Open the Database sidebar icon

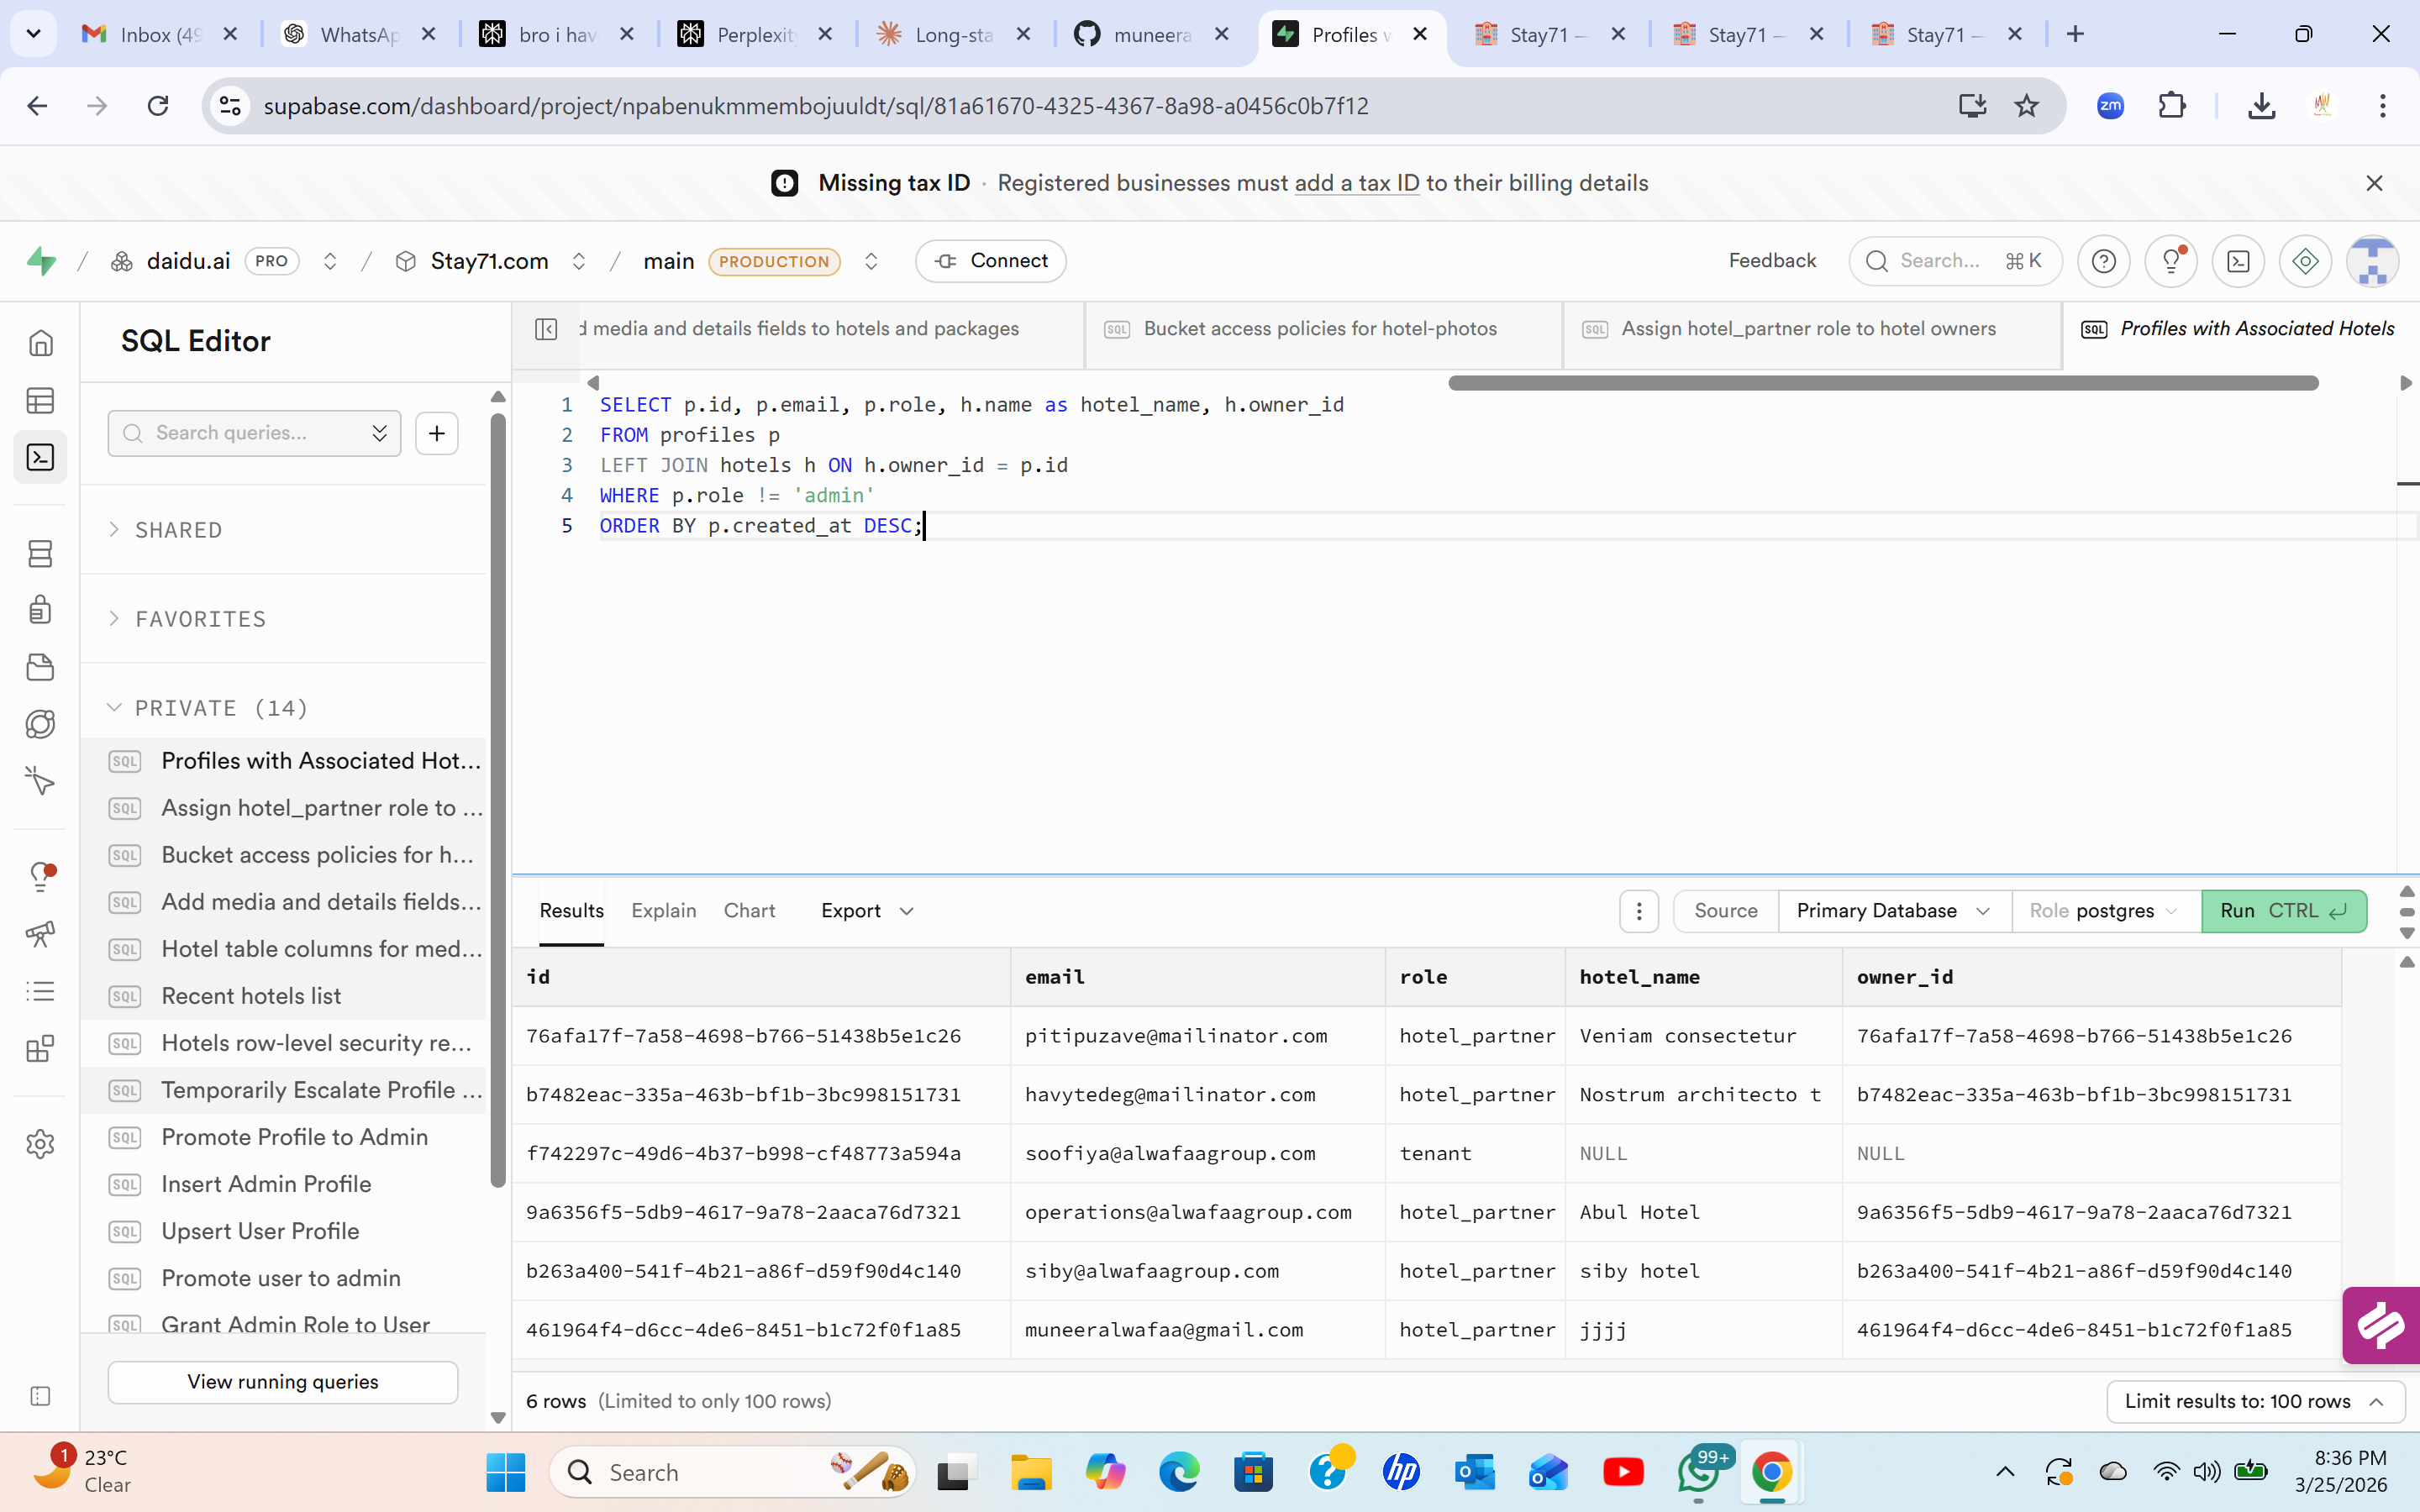pos(40,553)
